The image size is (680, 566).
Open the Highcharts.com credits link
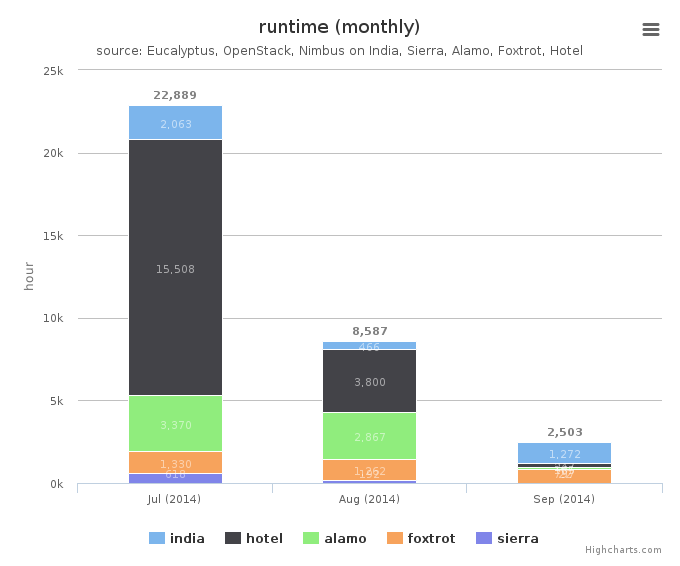point(623,550)
